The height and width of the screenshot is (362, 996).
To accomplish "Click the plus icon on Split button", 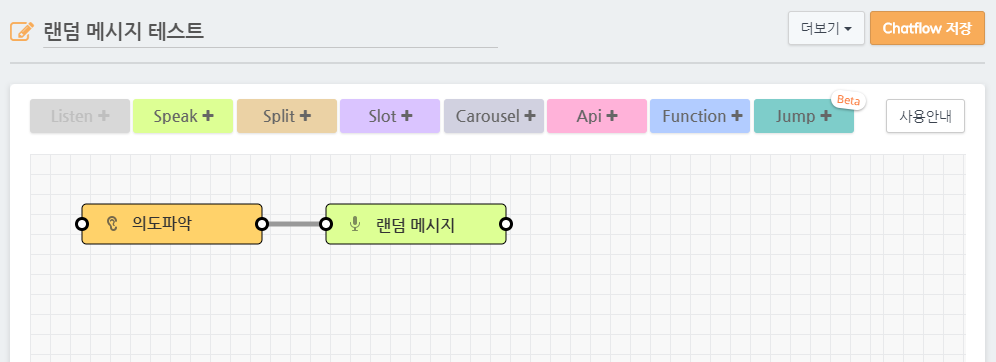I will coord(305,116).
